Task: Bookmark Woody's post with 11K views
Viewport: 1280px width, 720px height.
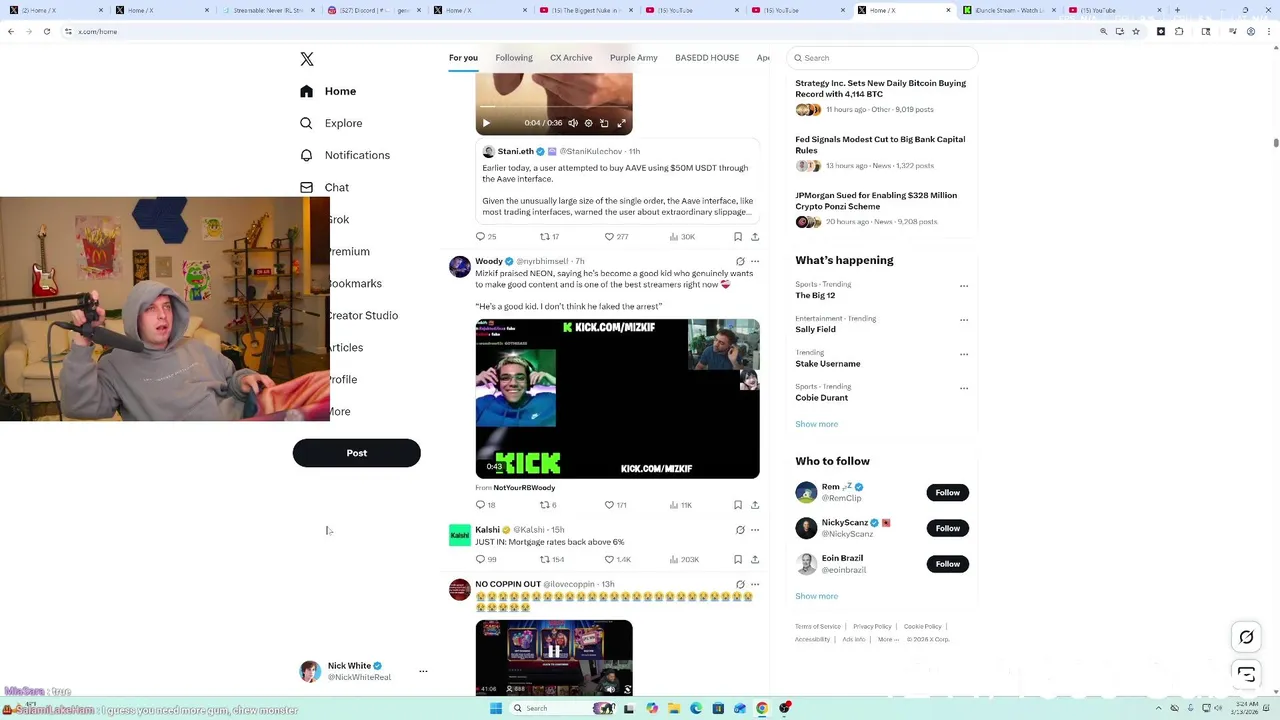Action: tap(738, 505)
